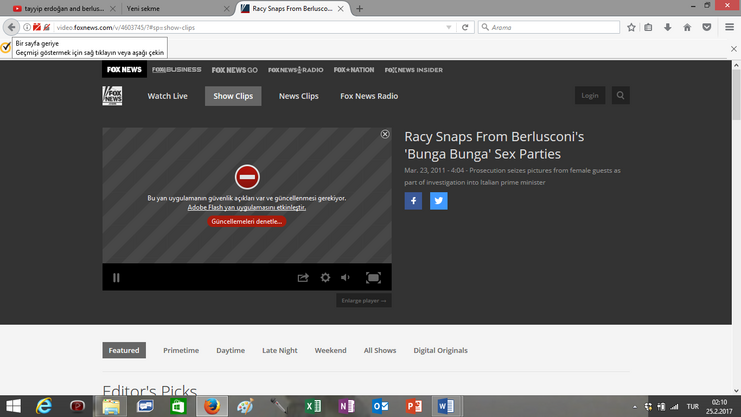Open Pocket icon in toolbar
This screenshot has height=417, width=741.
tap(707, 27)
